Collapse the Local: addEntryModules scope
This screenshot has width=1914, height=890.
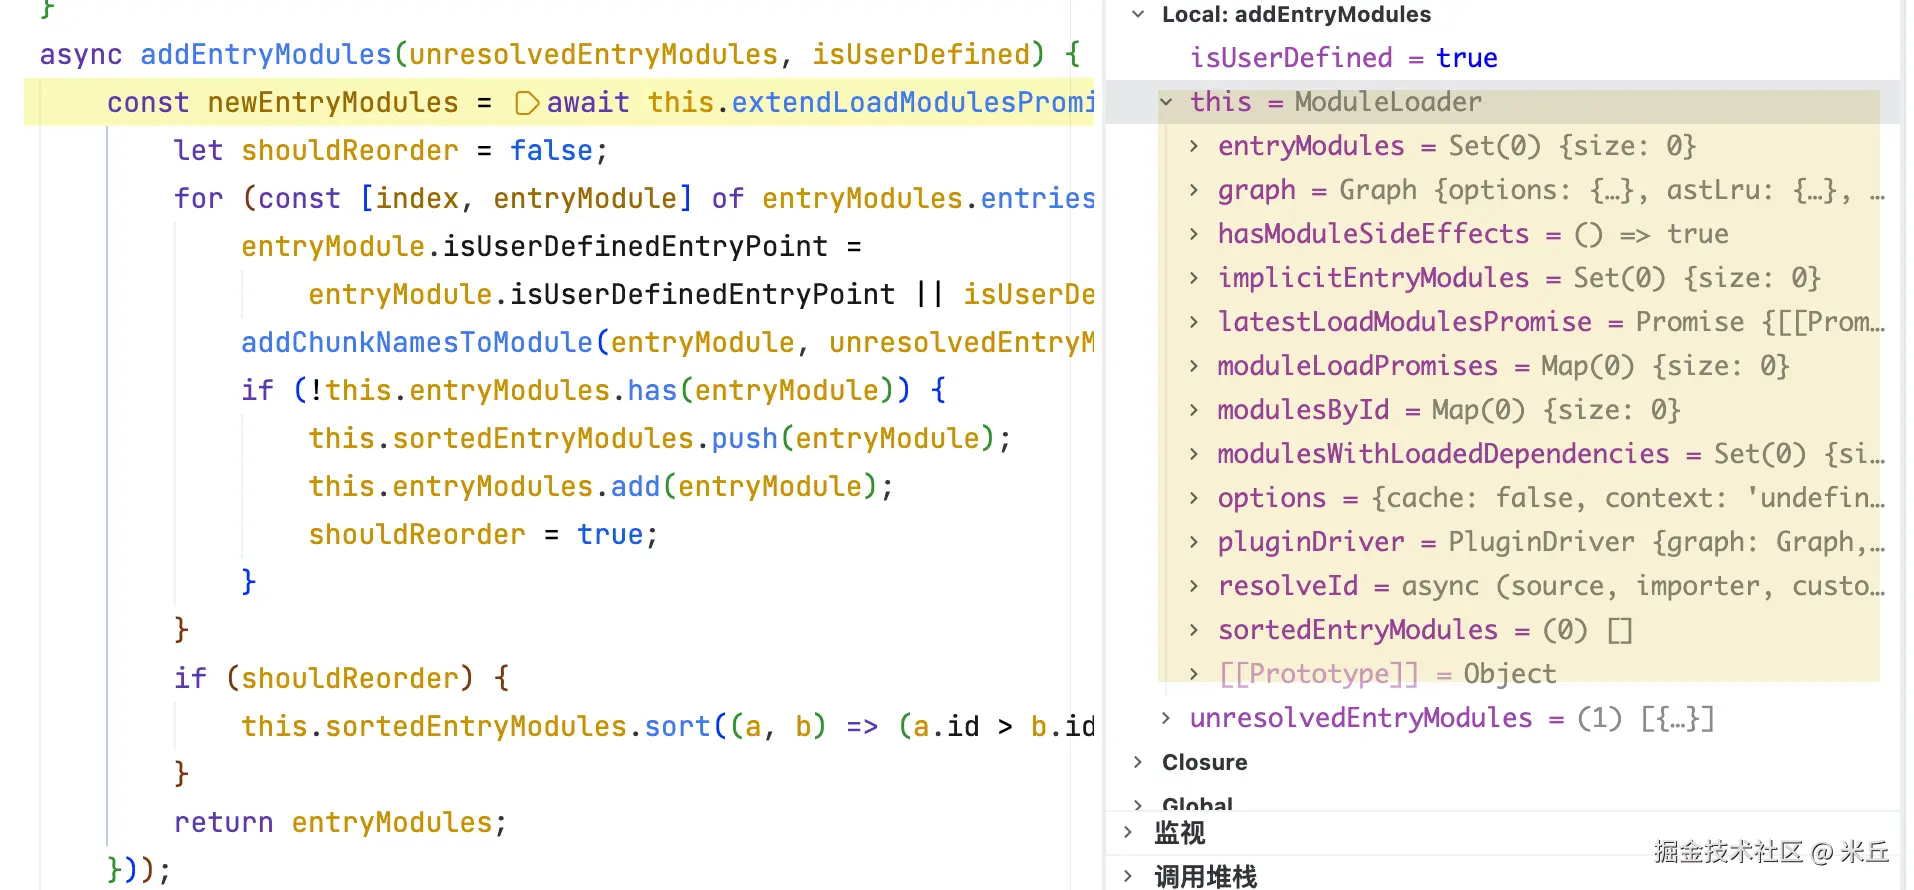[1137, 15]
